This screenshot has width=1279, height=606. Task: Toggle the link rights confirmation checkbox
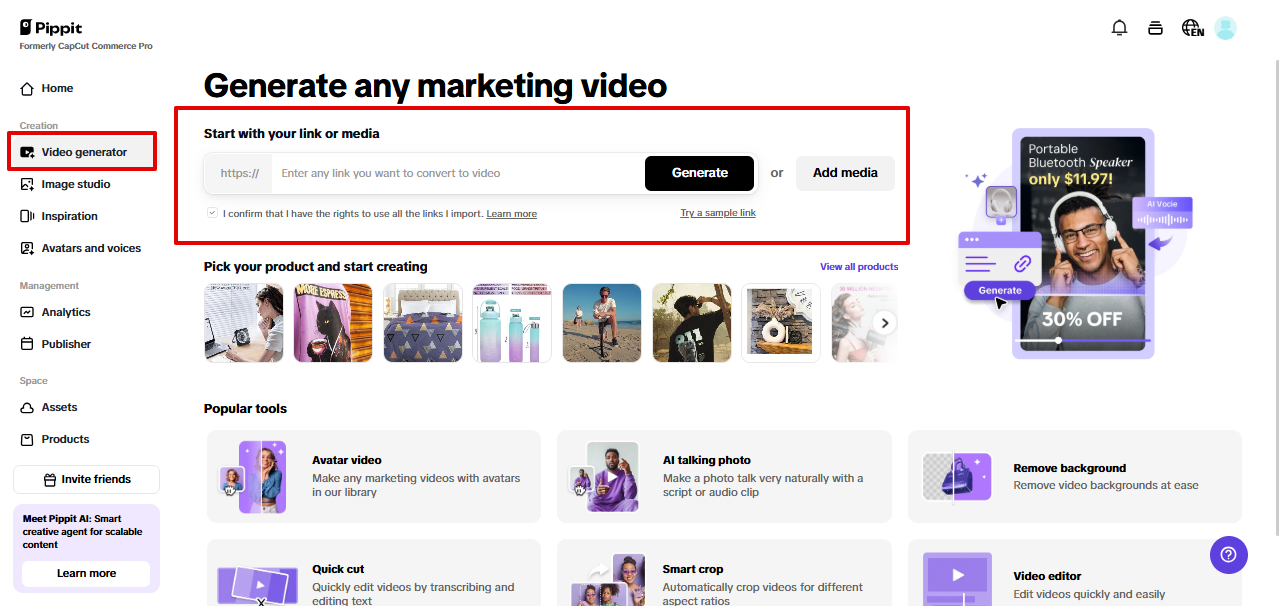pos(211,212)
